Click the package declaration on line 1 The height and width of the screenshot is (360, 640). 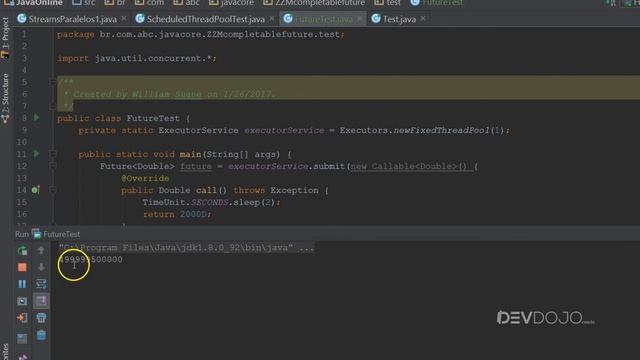click(x=201, y=34)
